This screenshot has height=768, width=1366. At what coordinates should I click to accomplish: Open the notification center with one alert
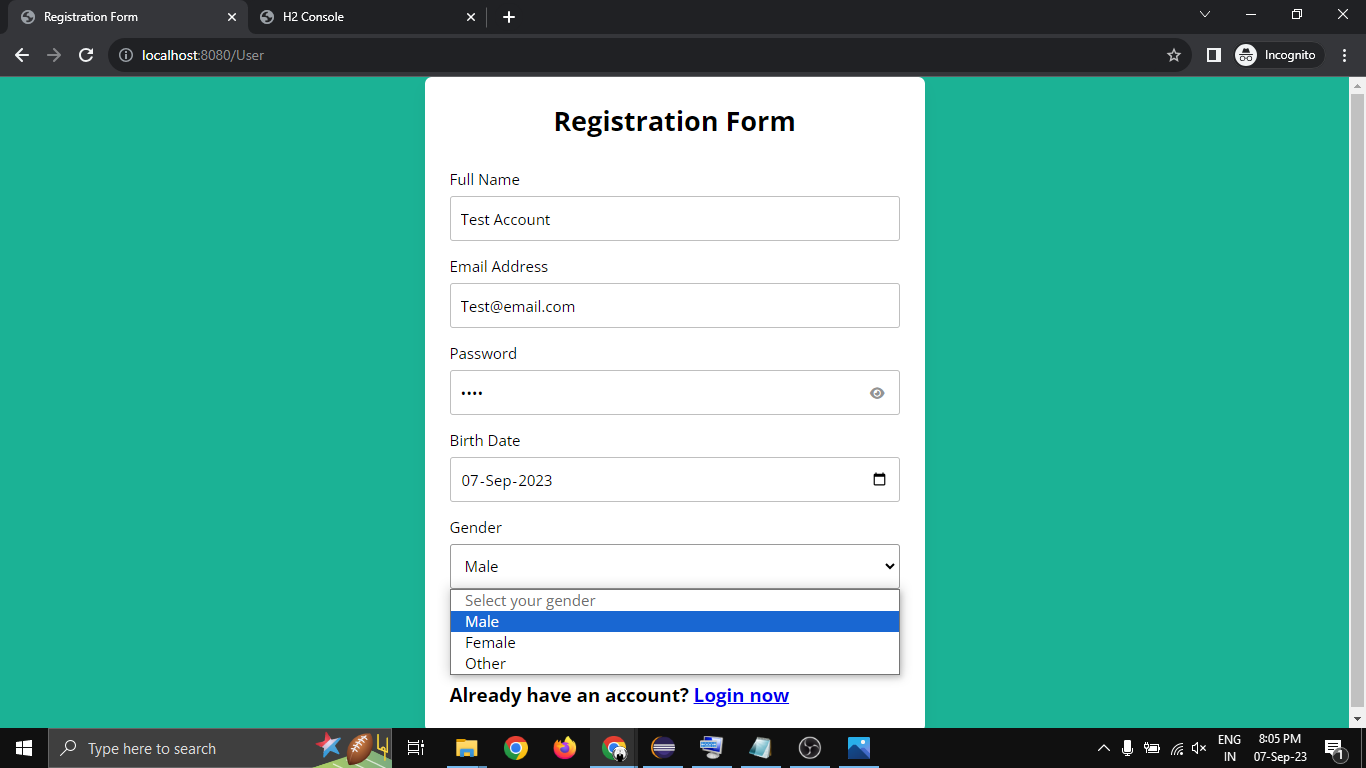[x=1333, y=748]
